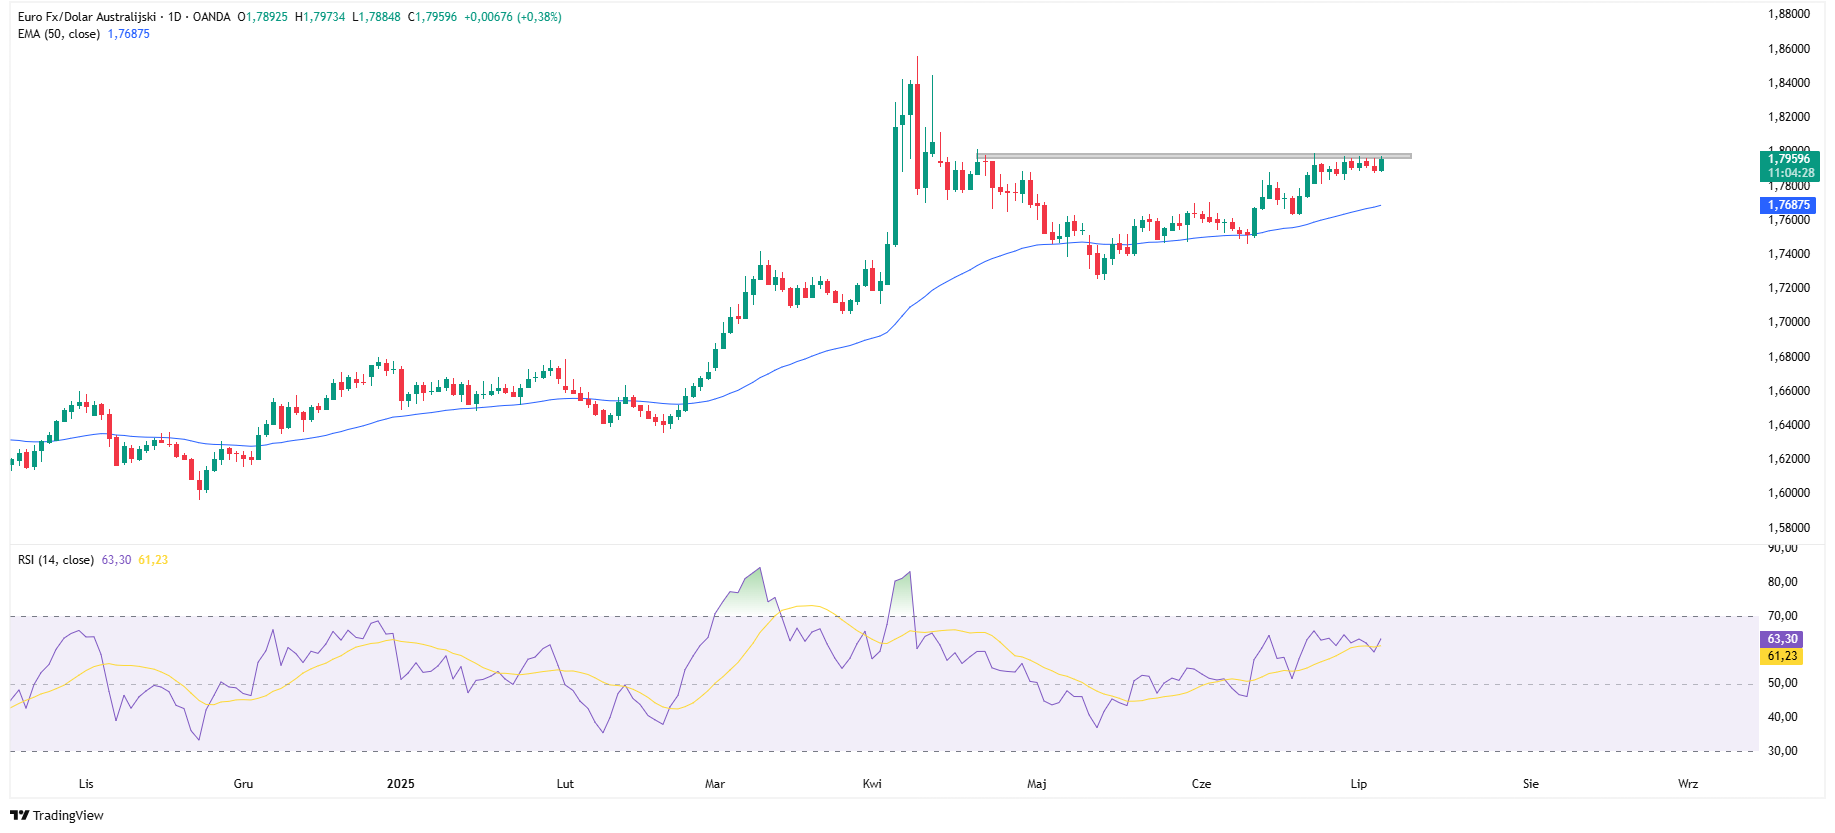This screenshot has width=1835, height=833.
Task: Click price axis label 1,88000
Action: pos(1789,14)
